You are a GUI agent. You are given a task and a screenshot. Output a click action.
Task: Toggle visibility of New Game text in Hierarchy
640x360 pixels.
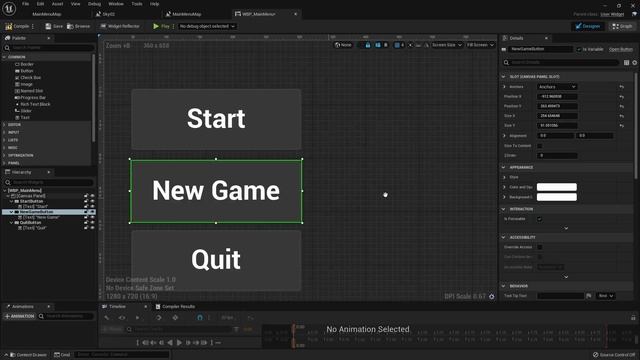coord(92,217)
